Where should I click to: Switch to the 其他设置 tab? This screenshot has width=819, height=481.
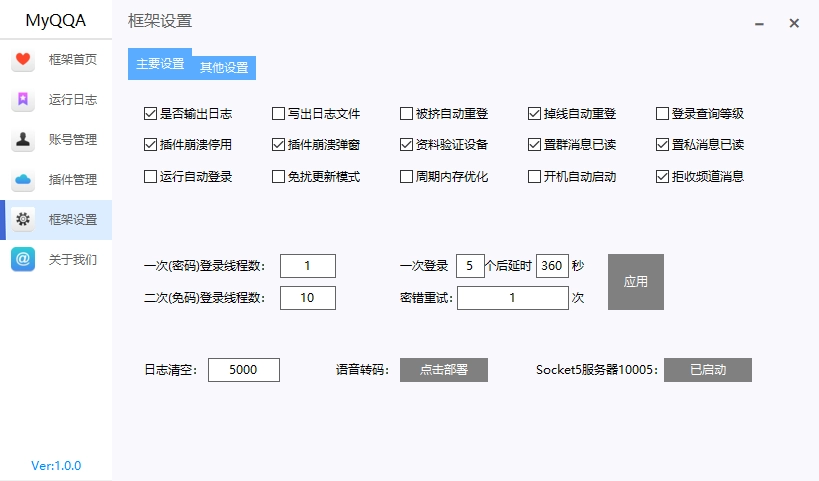[224, 68]
